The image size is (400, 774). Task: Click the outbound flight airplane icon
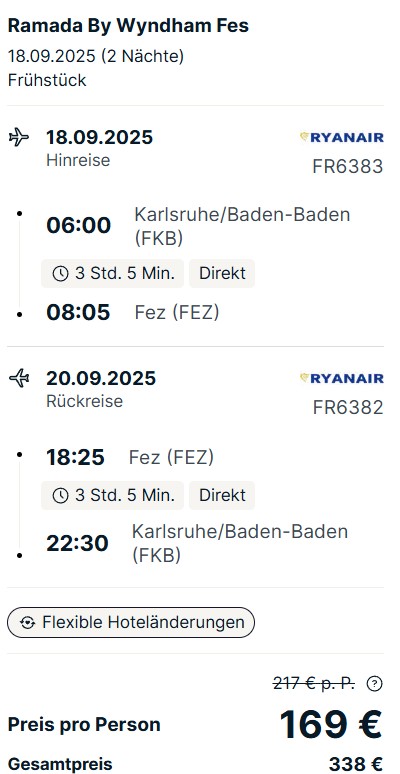19,137
